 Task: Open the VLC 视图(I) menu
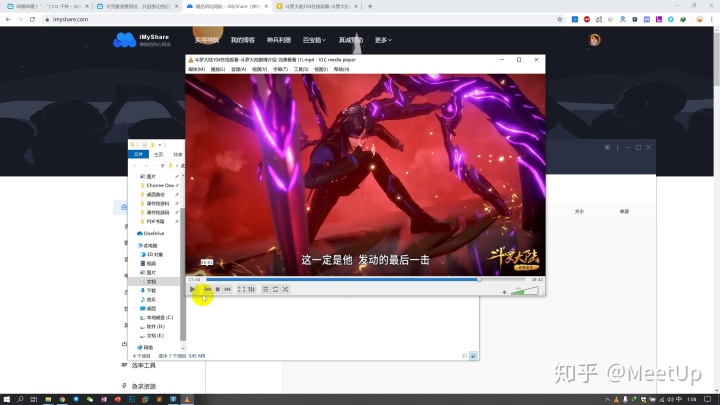click(321, 69)
